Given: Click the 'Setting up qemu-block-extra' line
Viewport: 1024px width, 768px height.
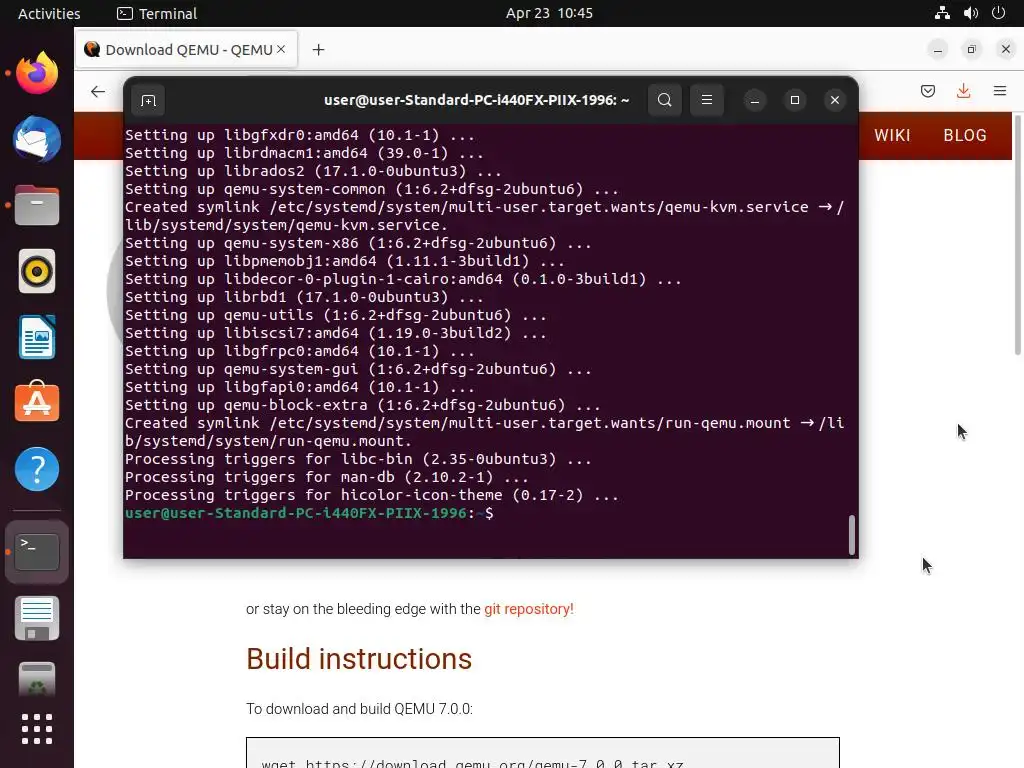Looking at the screenshot, I should [362, 405].
